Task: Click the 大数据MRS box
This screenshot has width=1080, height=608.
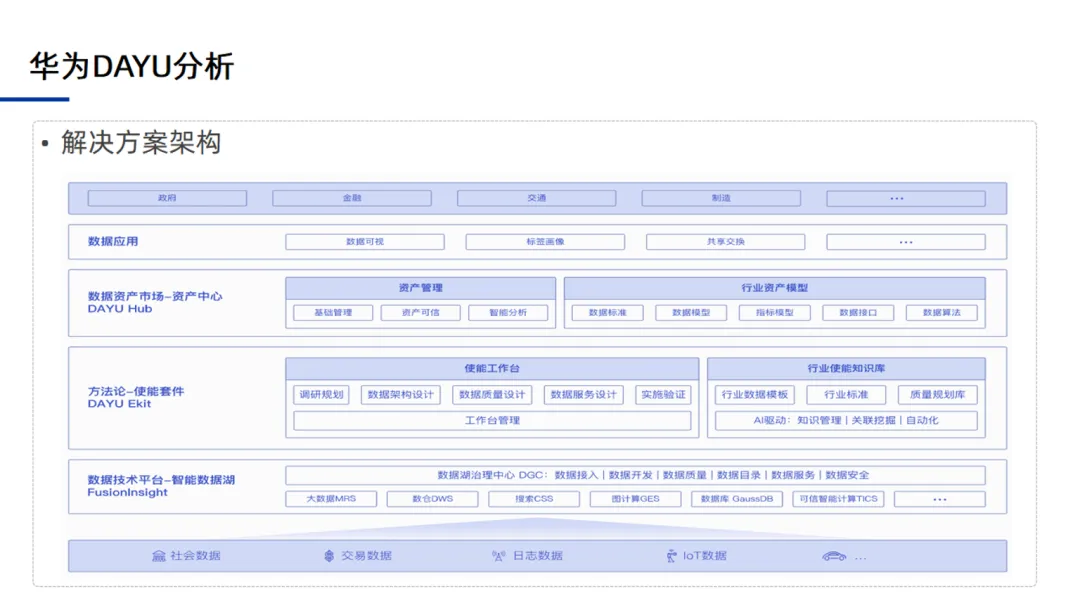Action: click(331, 499)
